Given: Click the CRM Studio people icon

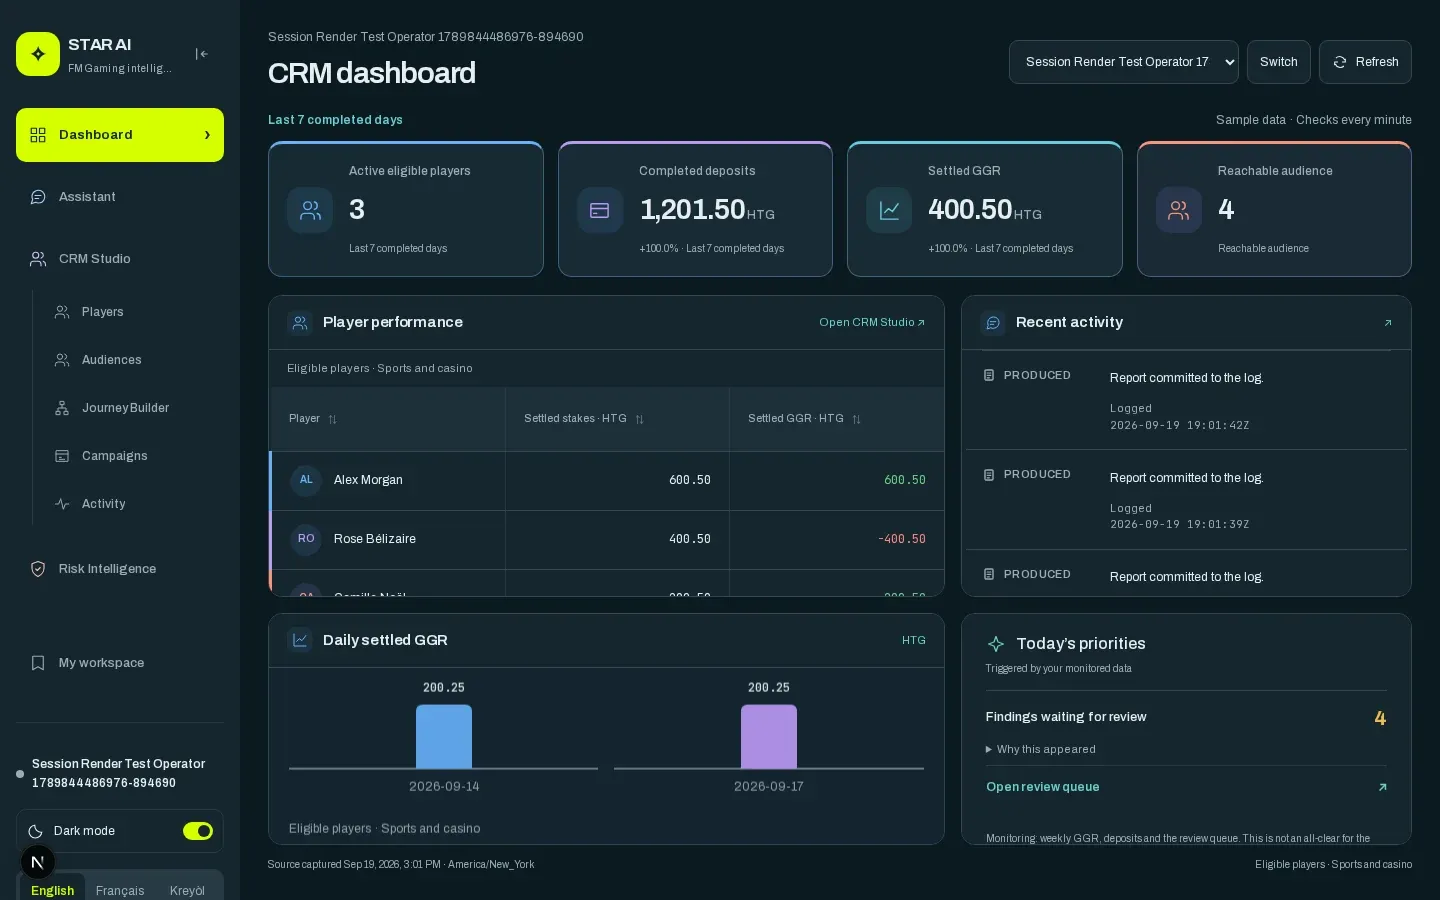Looking at the screenshot, I should pyautogui.click(x=38, y=259).
